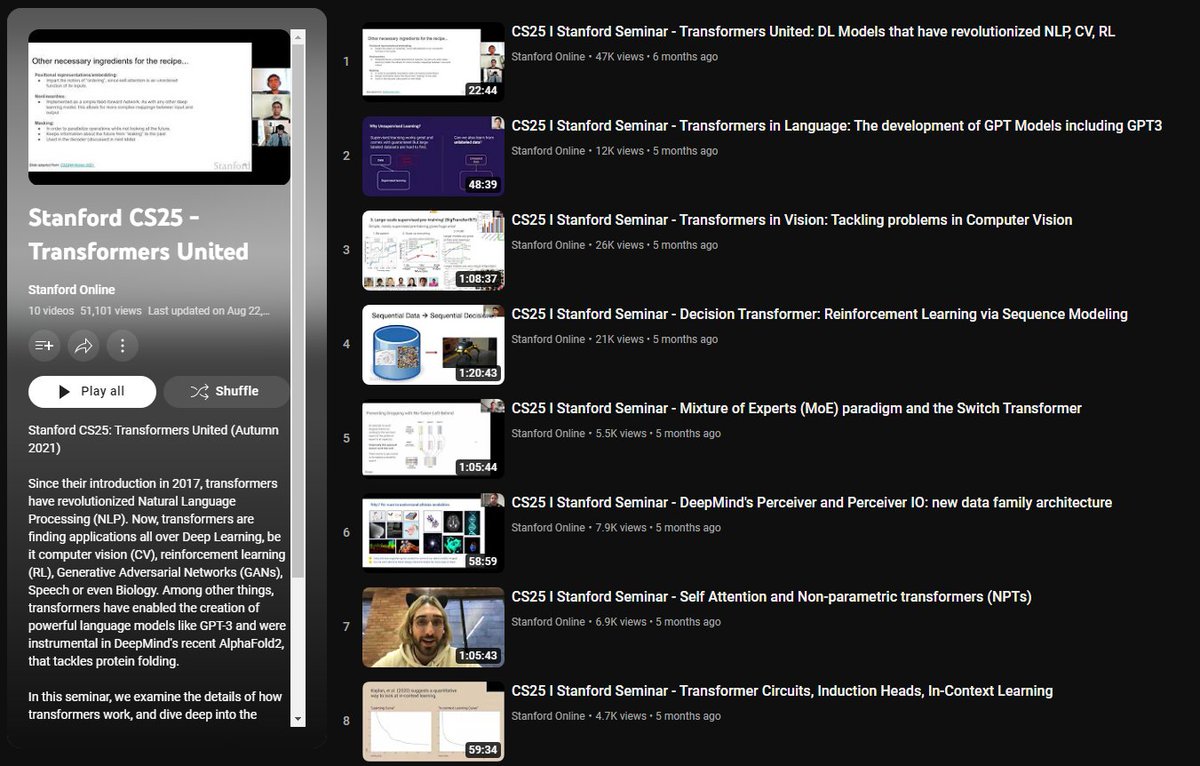The height and width of the screenshot is (766, 1200).
Task: Click the '51,101 views' playlist stat
Action: 111,311
